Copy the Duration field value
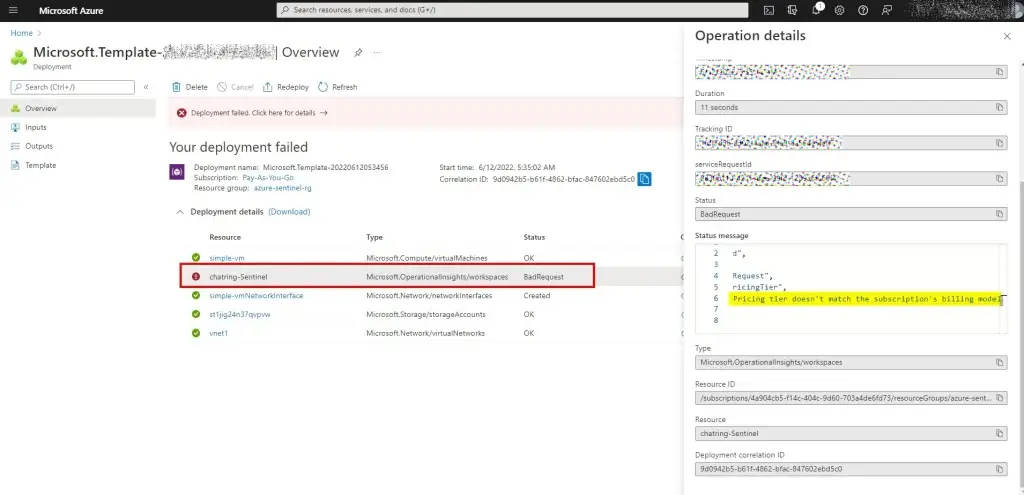Image resolution: width=1024 pixels, height=495 pixels. click(x=999, y=107)
